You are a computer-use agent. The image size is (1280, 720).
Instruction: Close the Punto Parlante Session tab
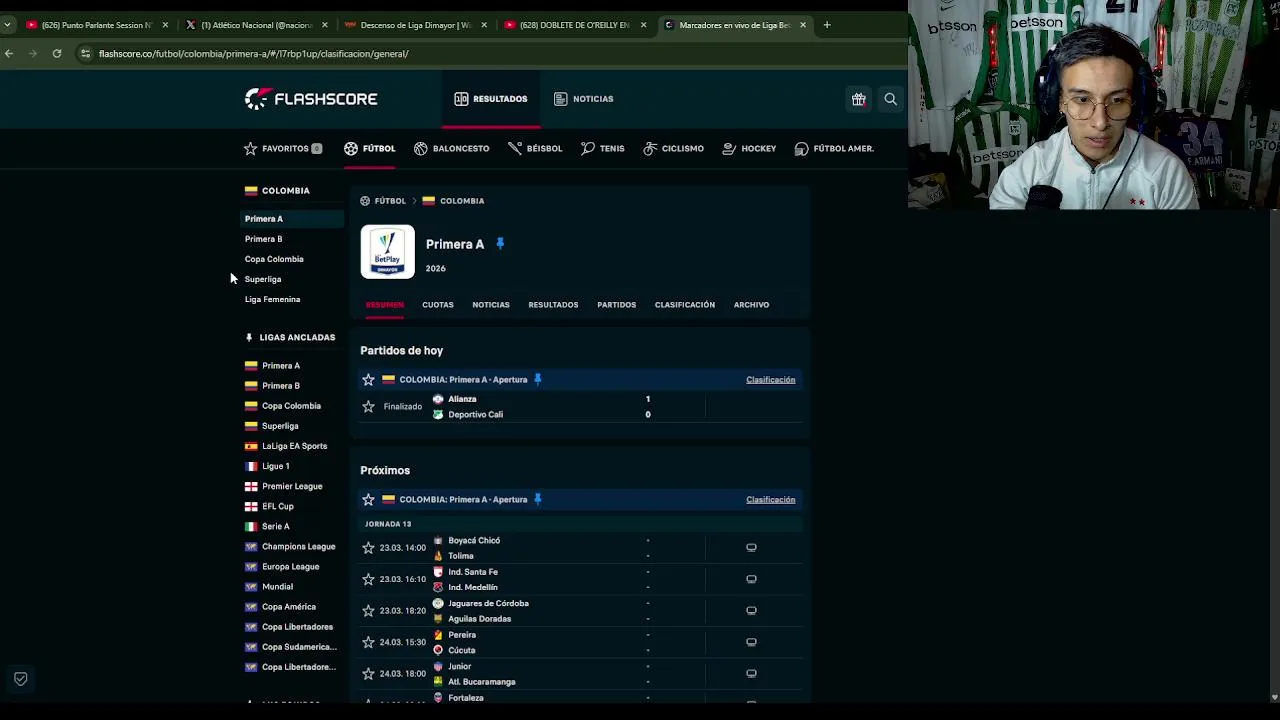click(x=165, y=25)
